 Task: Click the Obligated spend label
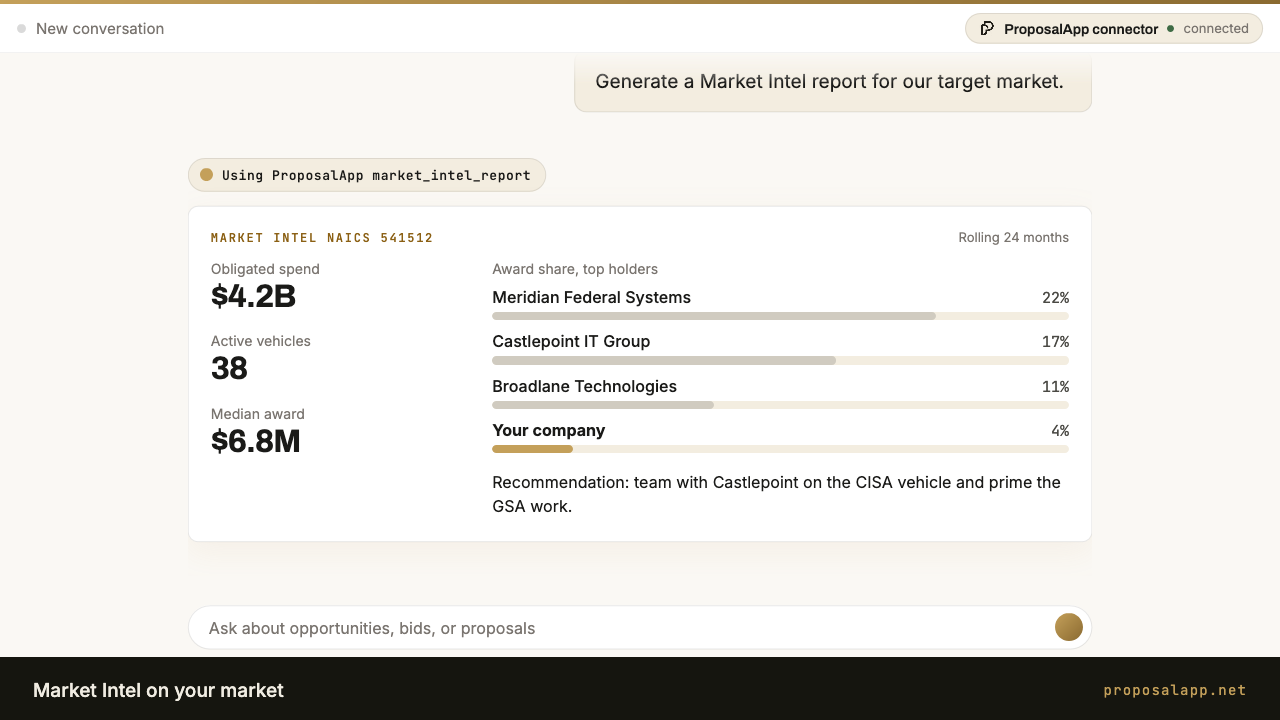point(265,269)
